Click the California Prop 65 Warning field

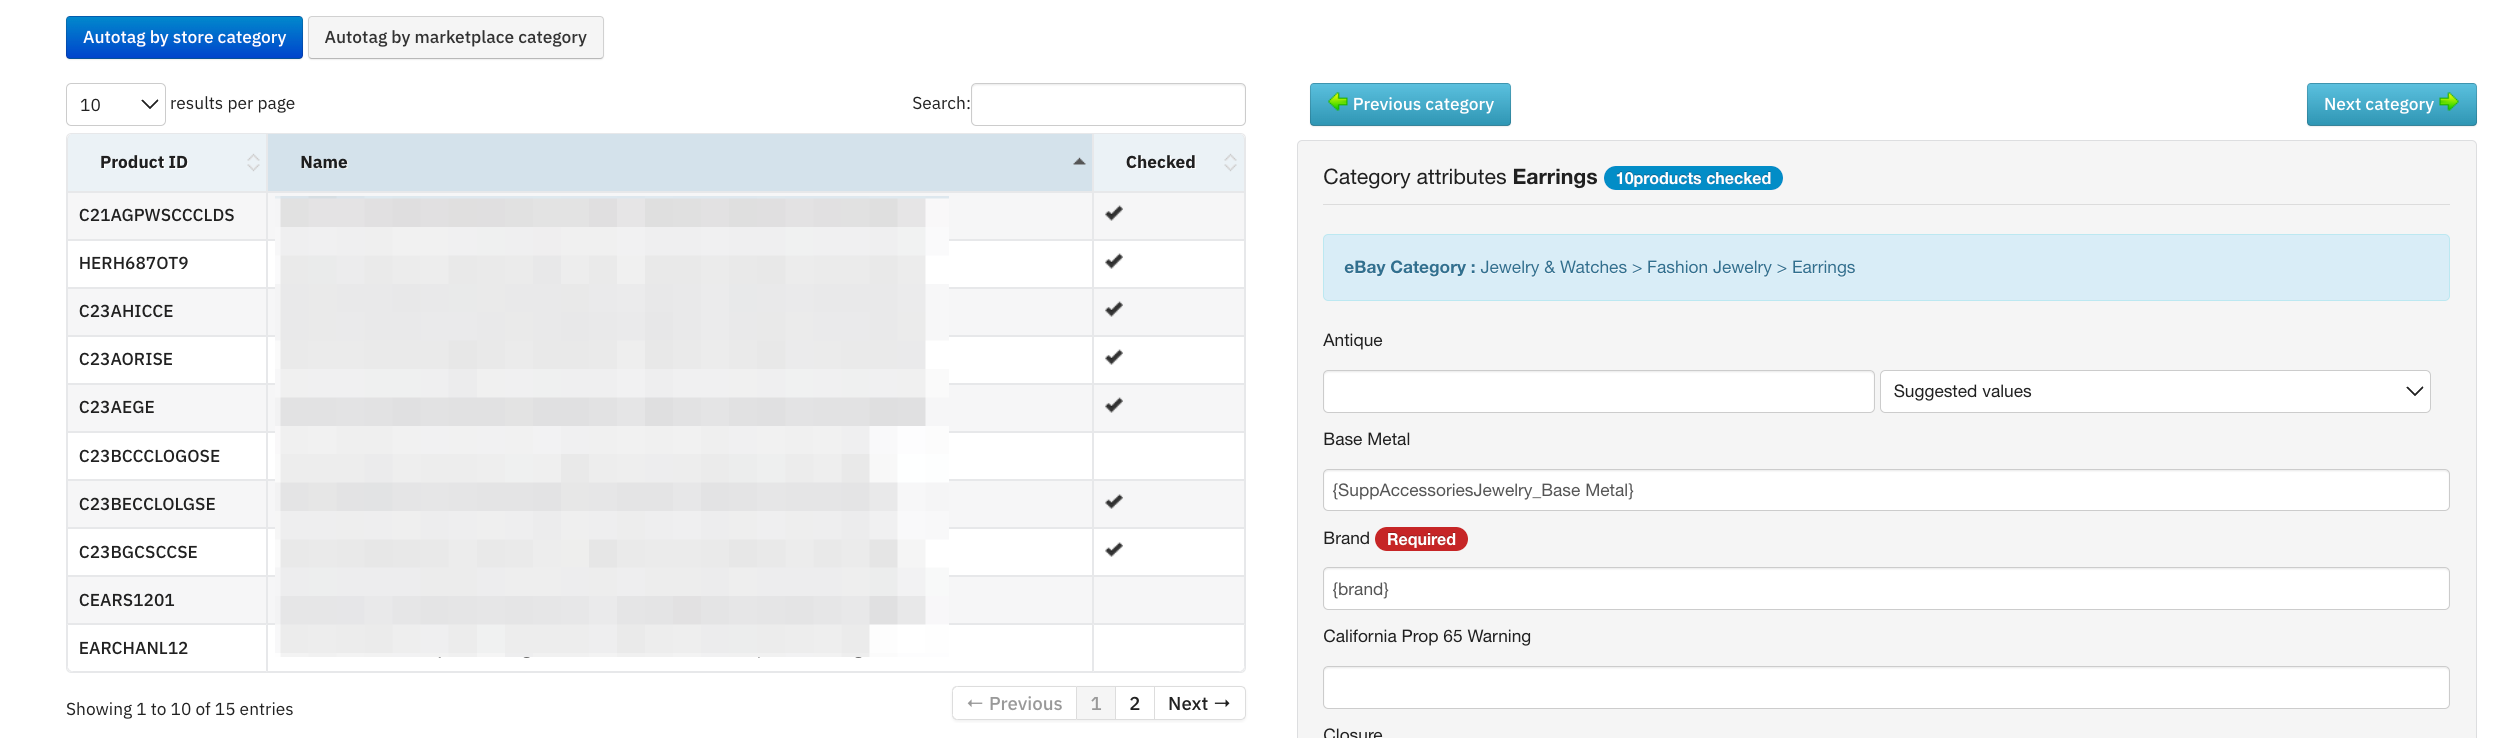pos(1885,687)
